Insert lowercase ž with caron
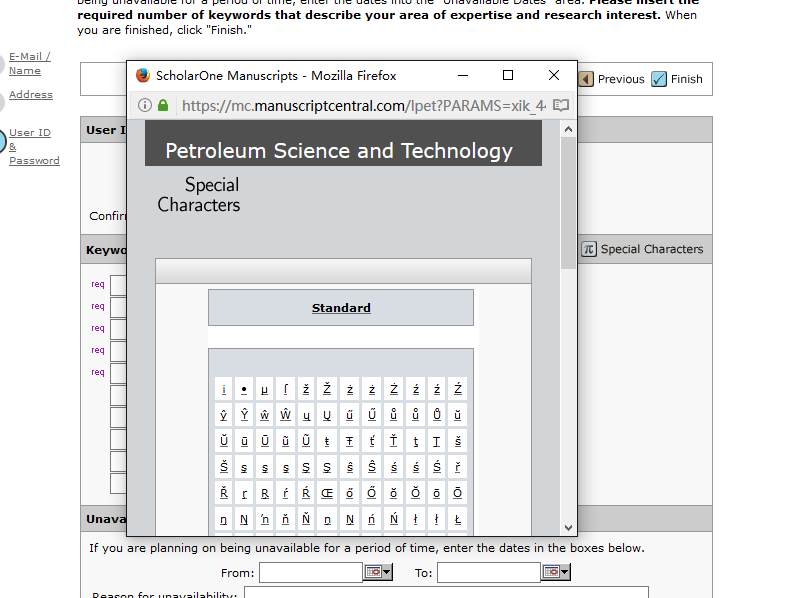799x598 pixels. (306, 390)
